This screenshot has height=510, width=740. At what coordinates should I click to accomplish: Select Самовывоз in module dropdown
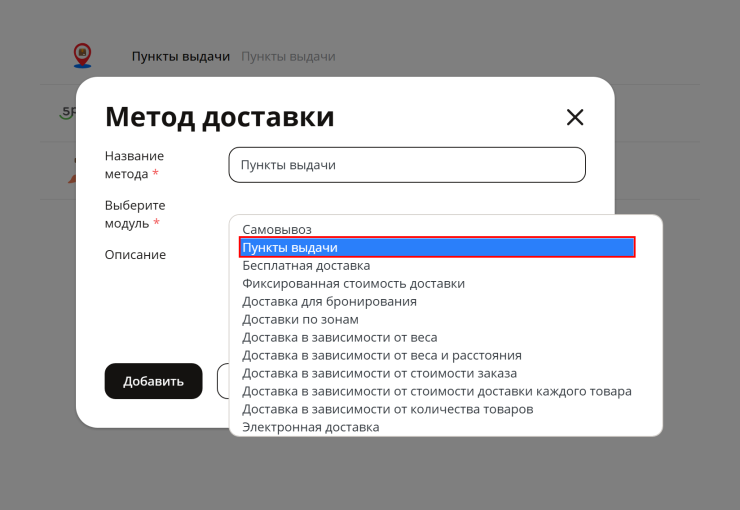tap(437, 229)
